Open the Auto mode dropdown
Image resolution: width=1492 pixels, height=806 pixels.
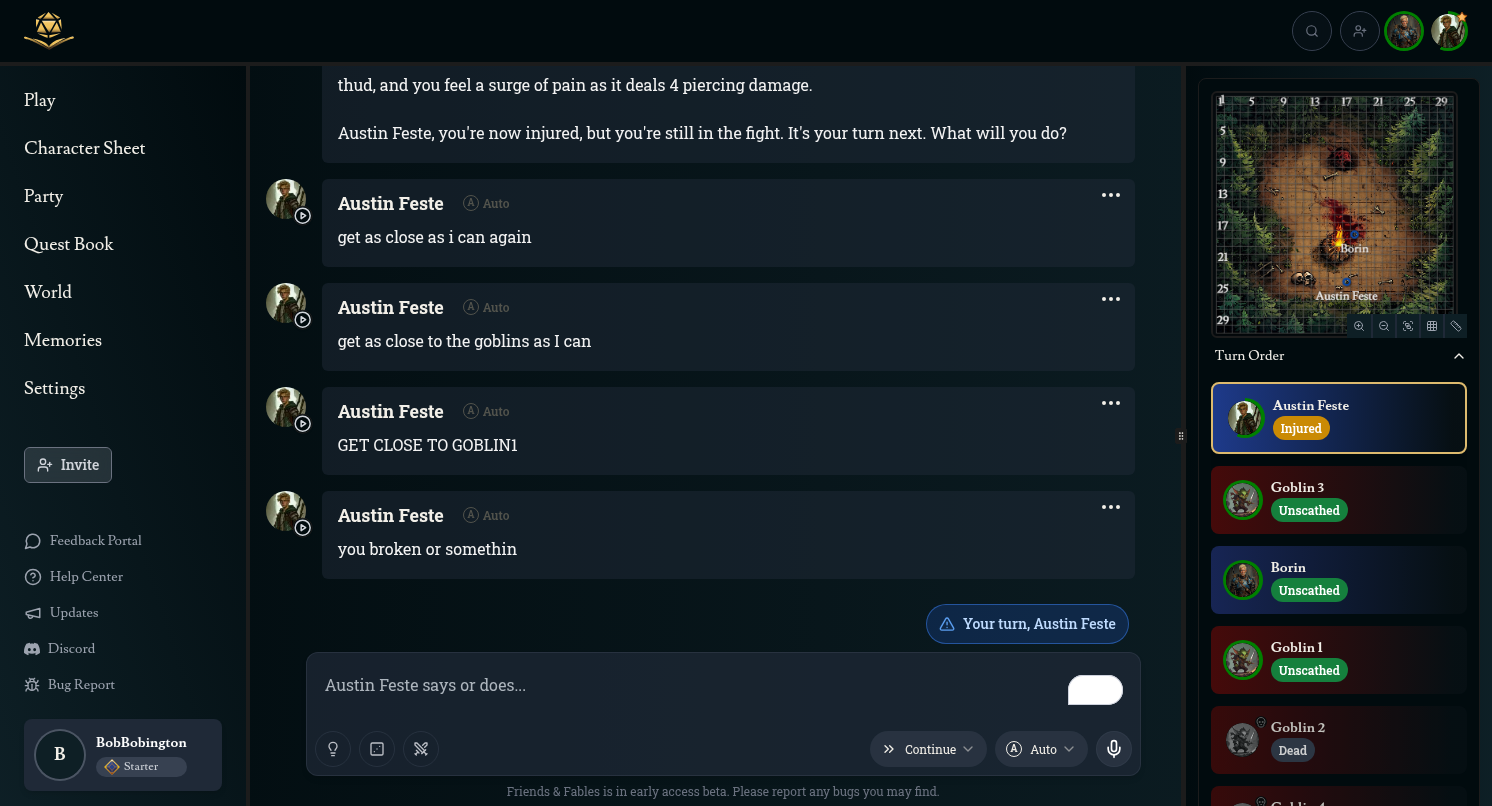coord(1041,749)
